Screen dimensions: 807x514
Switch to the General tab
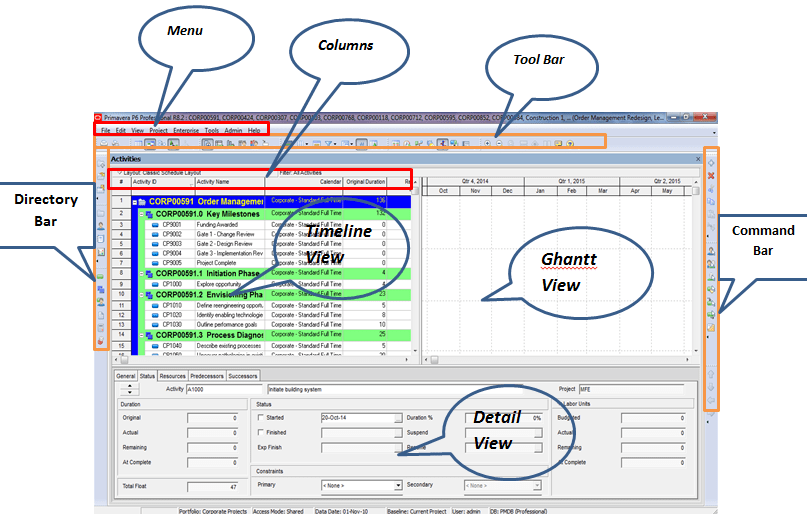tap(126, 376)
